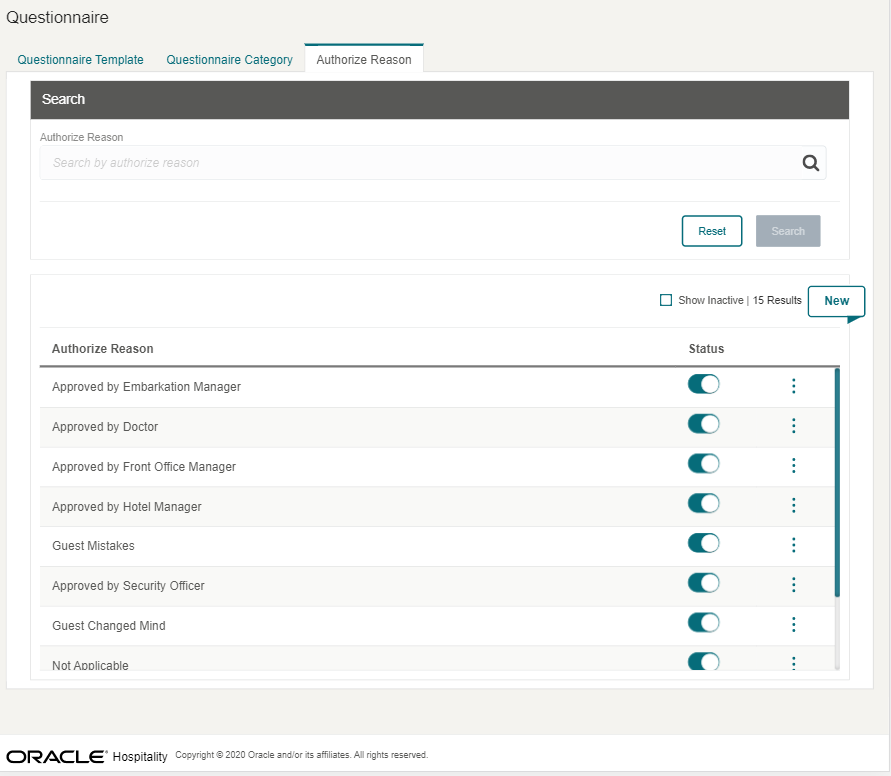Select the Approved by Embarkation Manager row text

(x=147, y=387)
